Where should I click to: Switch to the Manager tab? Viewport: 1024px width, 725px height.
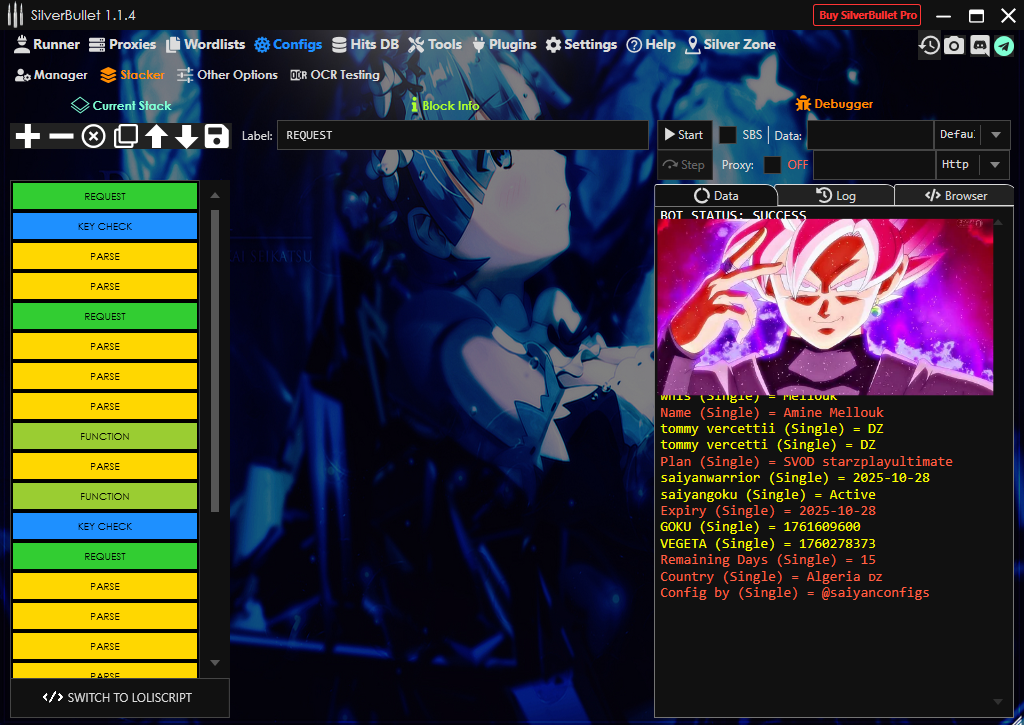coord(51,75)
